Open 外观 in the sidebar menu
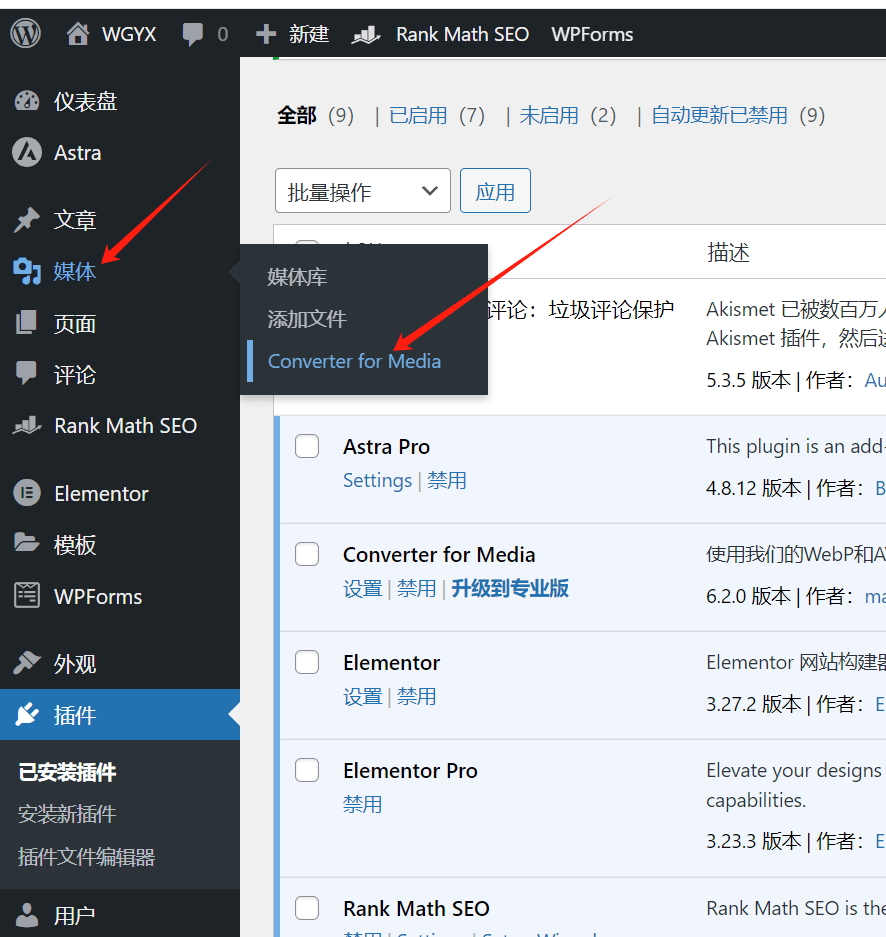 (x=75, y=663)
